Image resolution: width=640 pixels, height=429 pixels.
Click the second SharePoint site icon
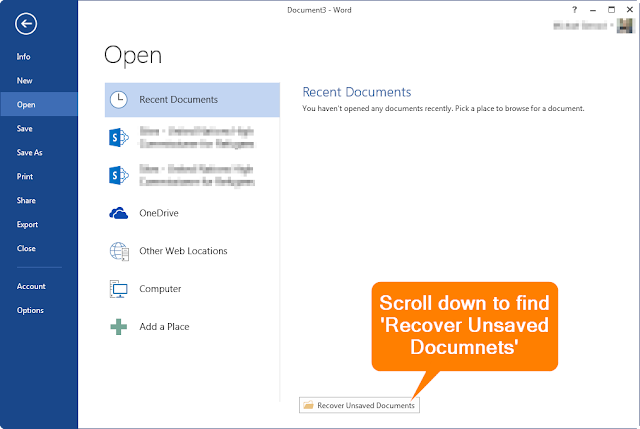click(x=119, y=176)
